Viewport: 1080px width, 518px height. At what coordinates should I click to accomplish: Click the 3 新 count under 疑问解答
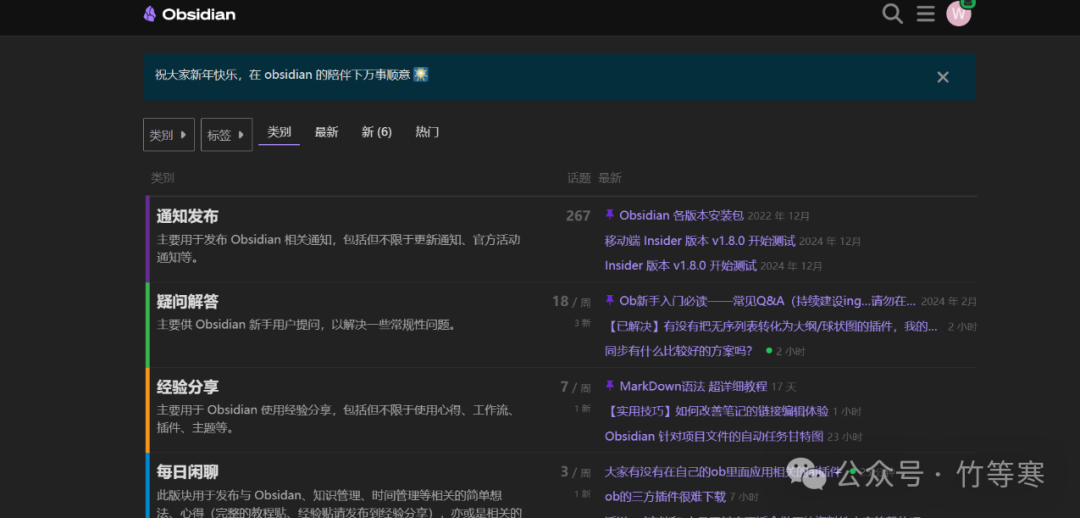(582, 323)
